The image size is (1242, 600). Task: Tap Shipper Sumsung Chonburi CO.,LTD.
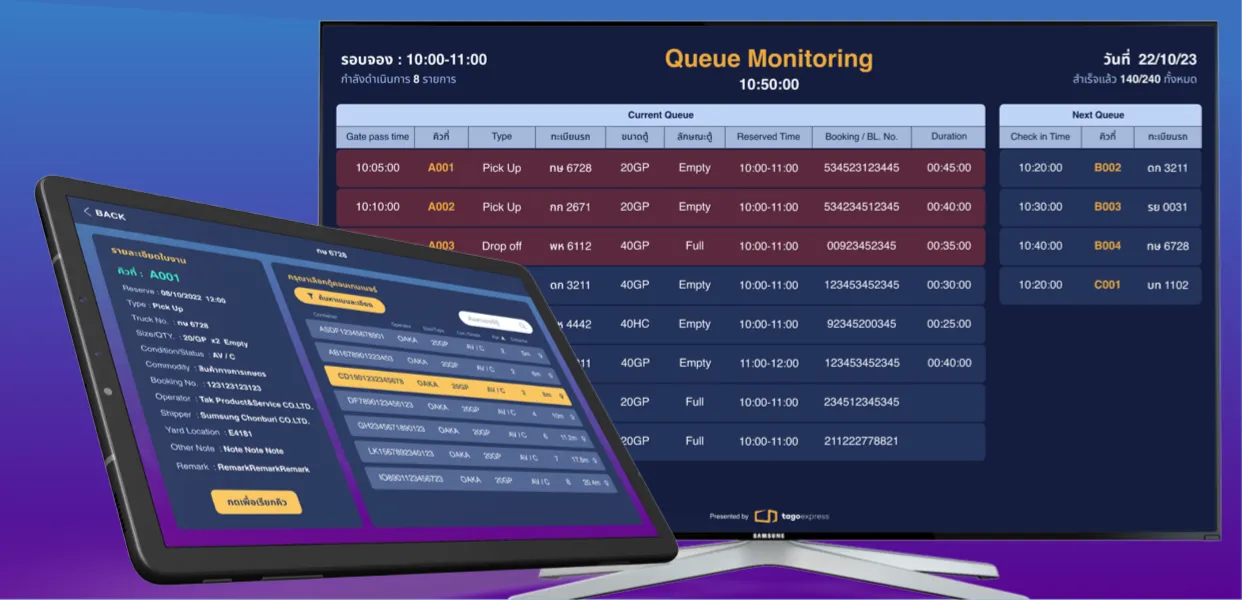point(255,418)
